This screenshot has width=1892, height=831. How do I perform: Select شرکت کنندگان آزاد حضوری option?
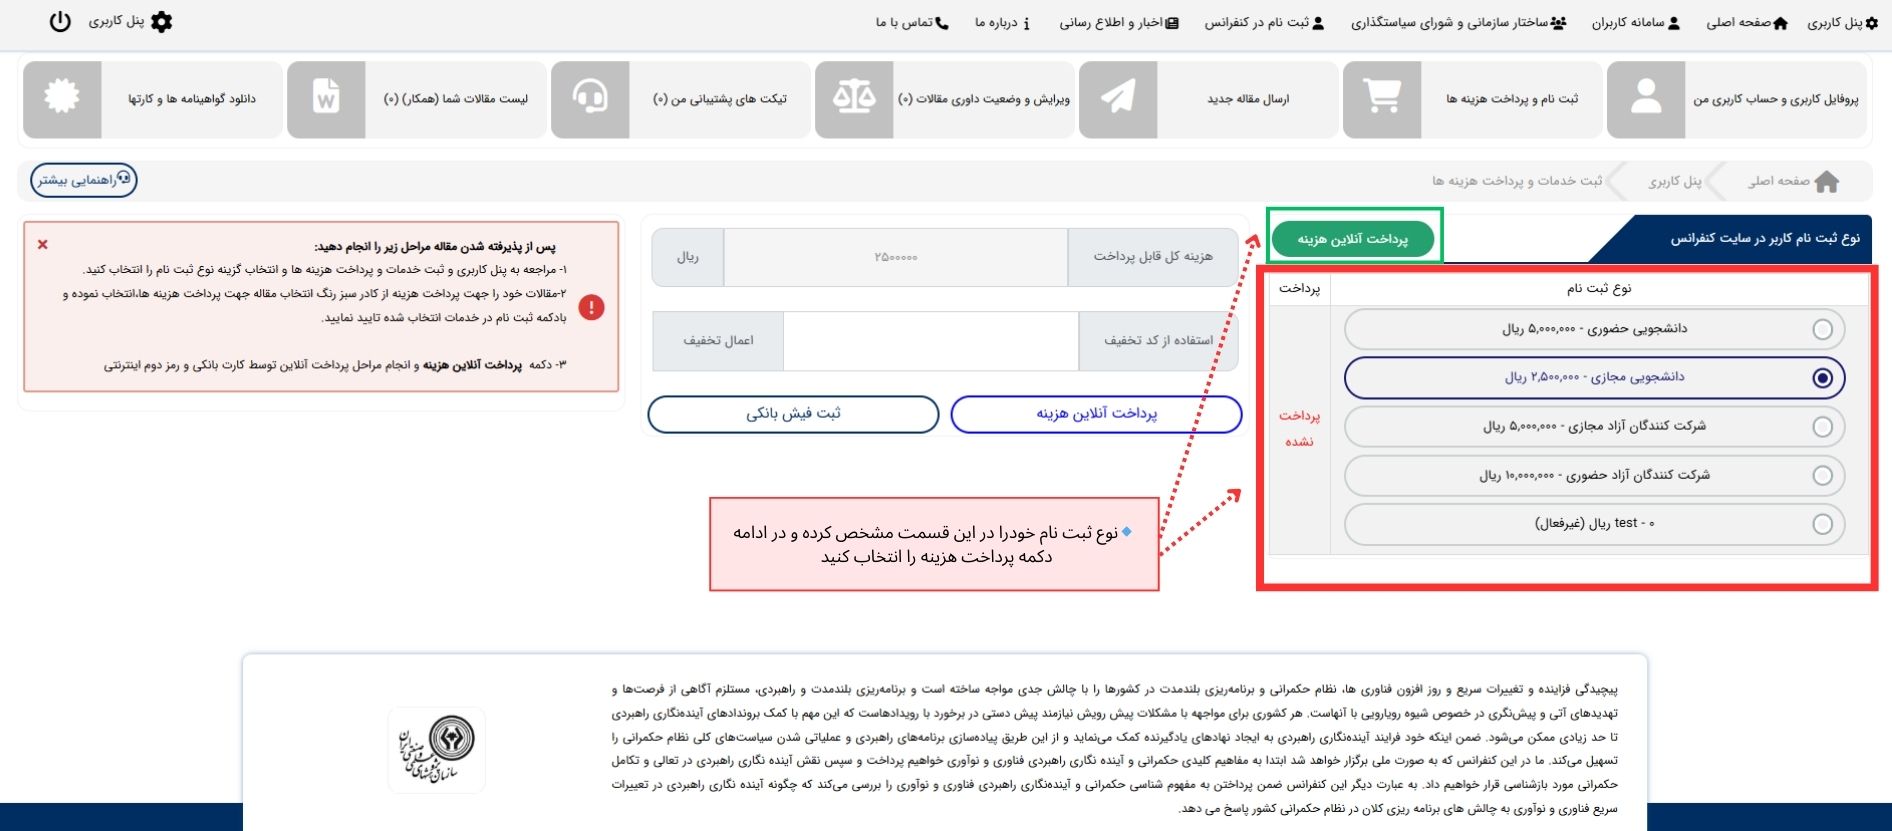1594,476
